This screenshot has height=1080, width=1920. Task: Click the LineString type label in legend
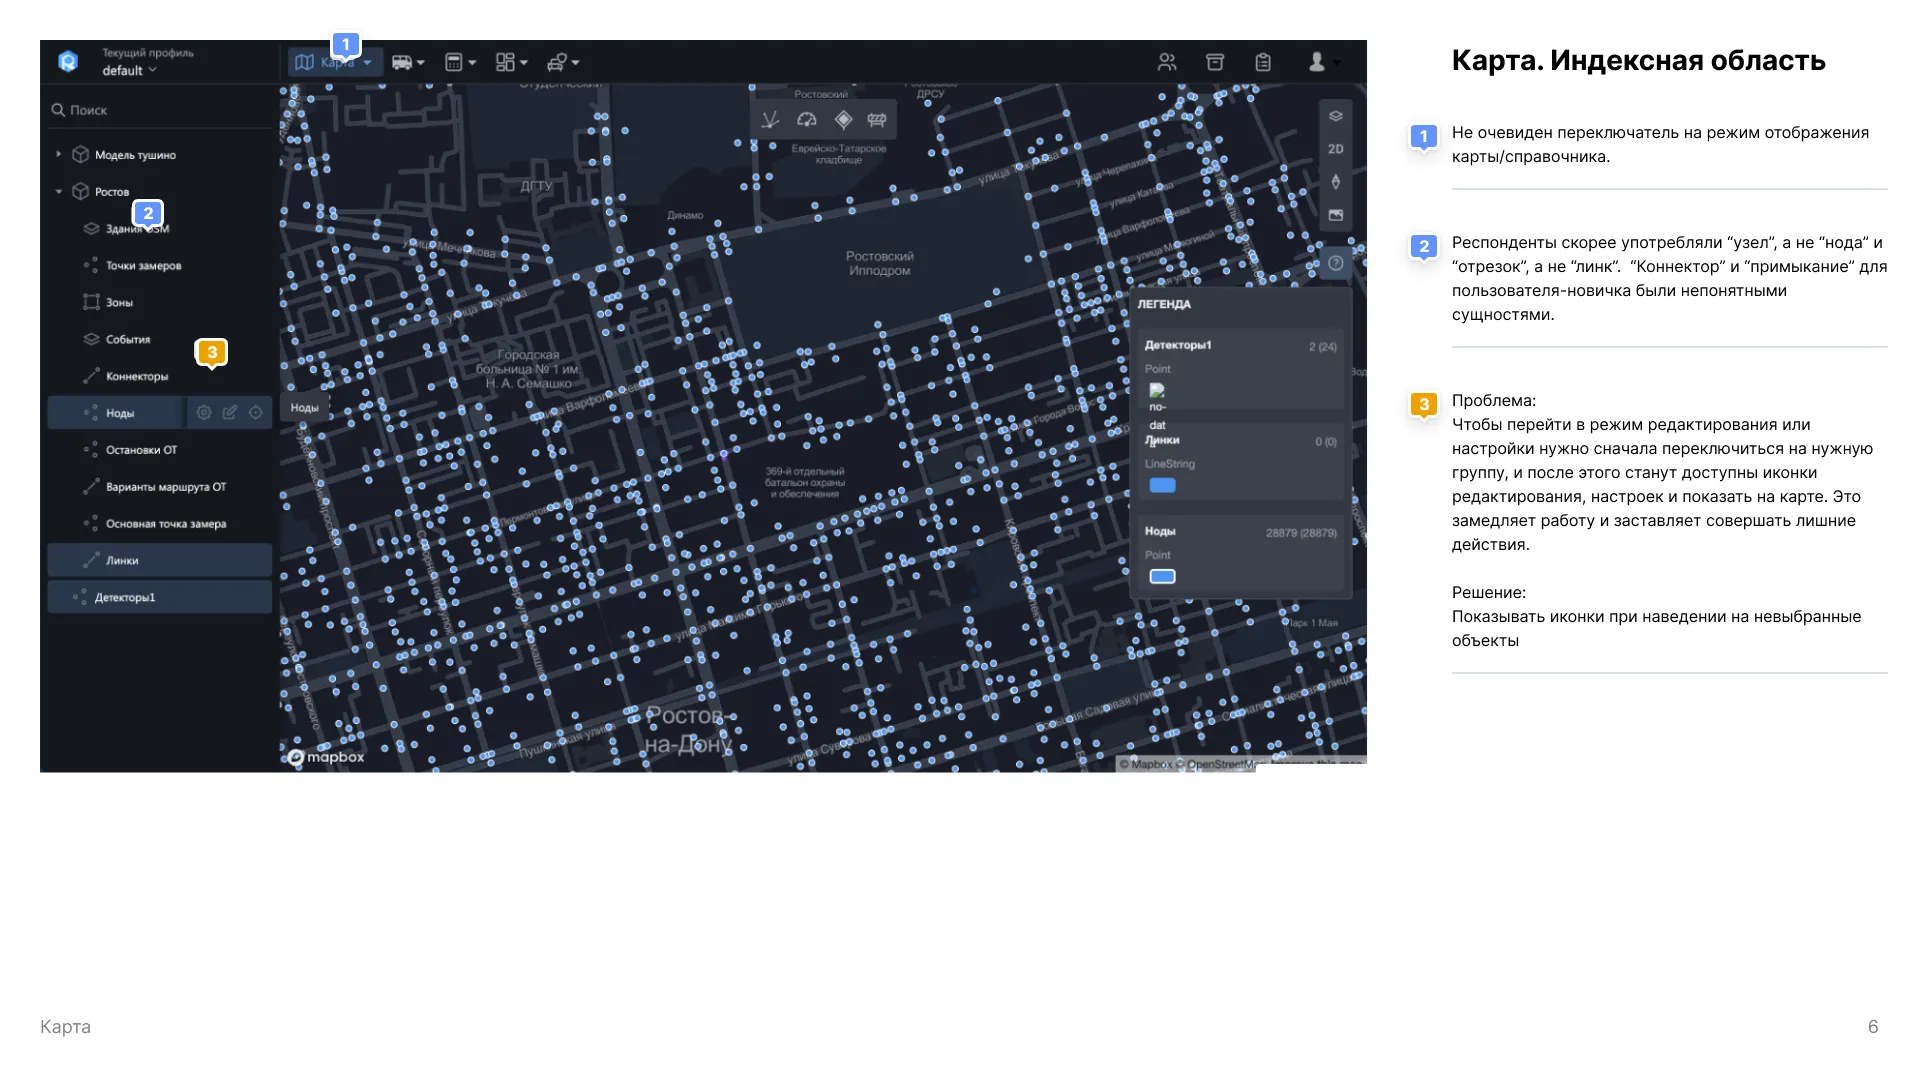tap(1170, 464)
